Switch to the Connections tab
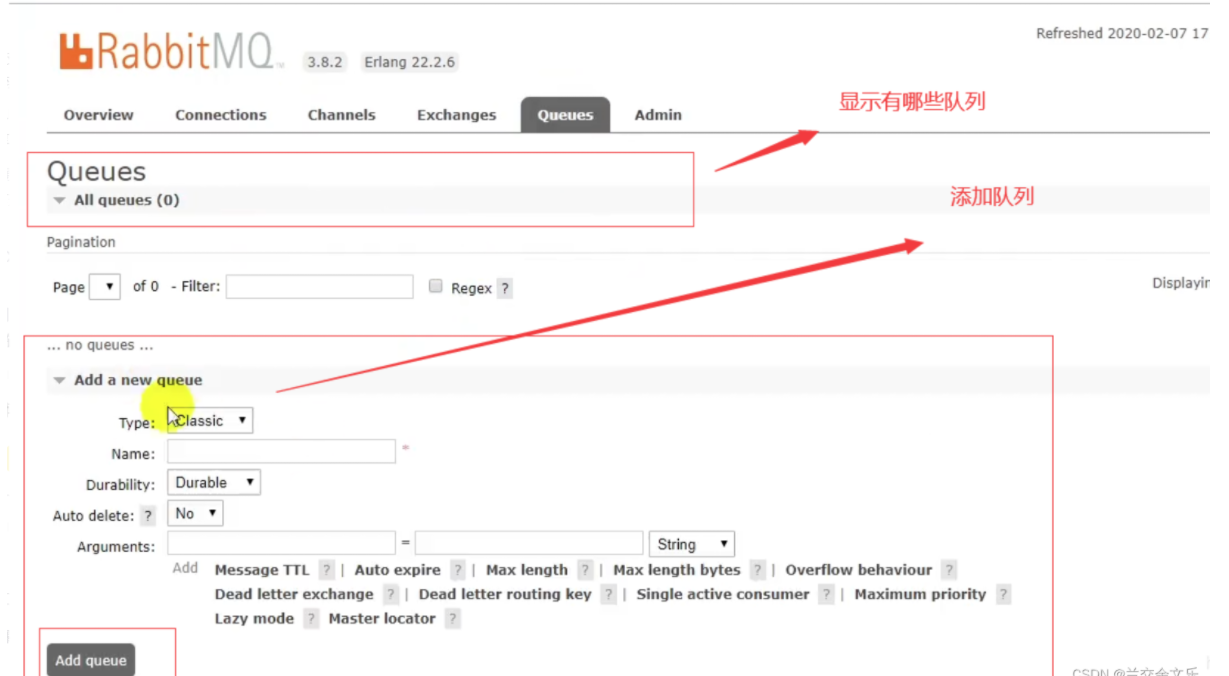The width and height of the screenshot is (1229, 676). tap(221, 115)
